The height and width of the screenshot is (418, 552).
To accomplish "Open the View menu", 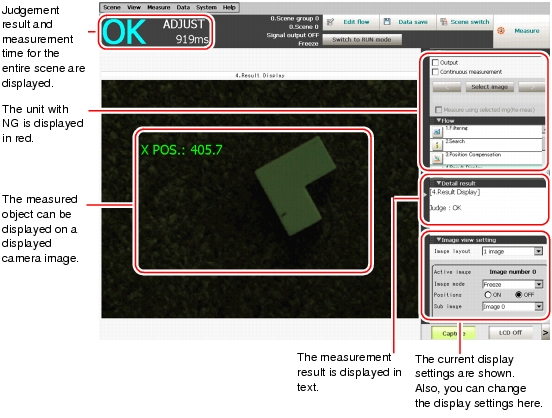I will click(x=134, y=7).
